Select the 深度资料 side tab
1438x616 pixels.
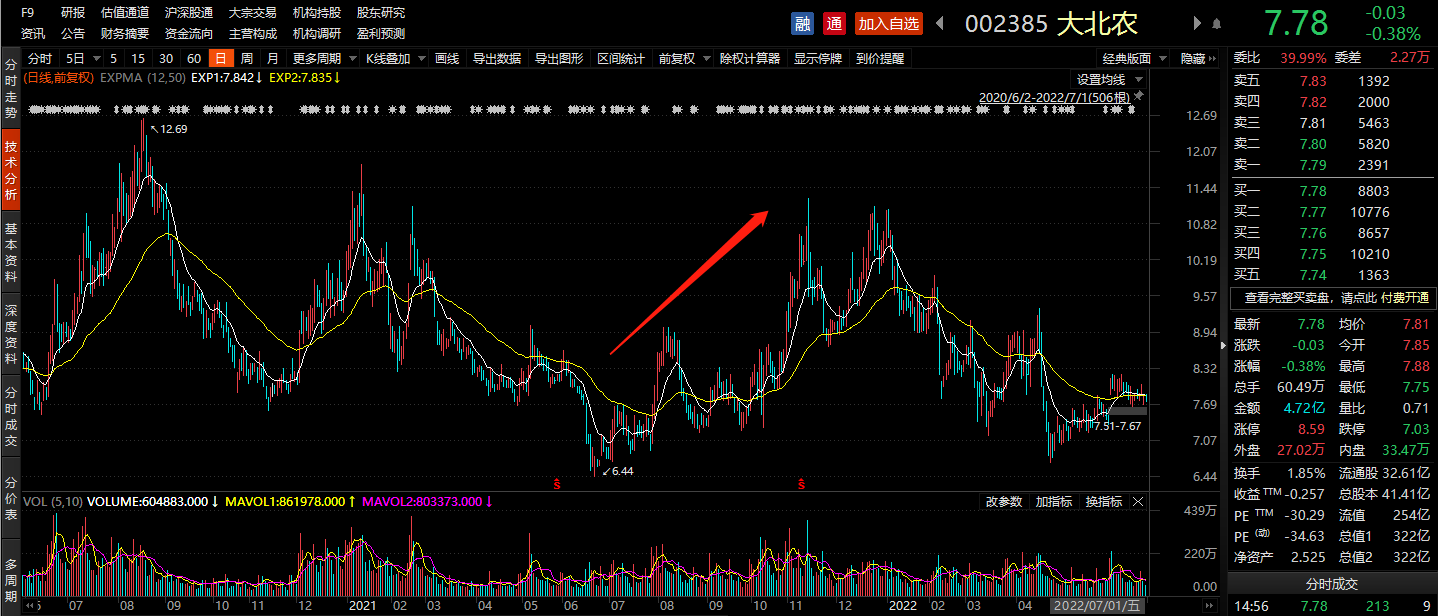click(10, 335)
